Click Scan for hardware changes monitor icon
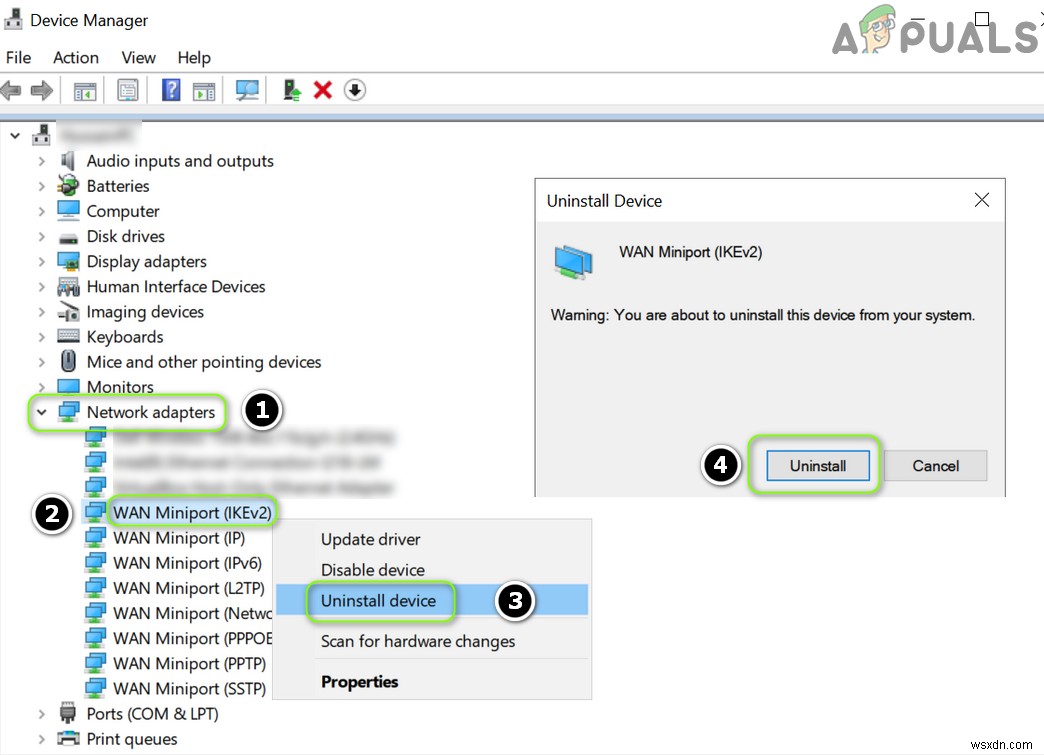This screenshot has width=1044, height=755. [x=247, y=90]
